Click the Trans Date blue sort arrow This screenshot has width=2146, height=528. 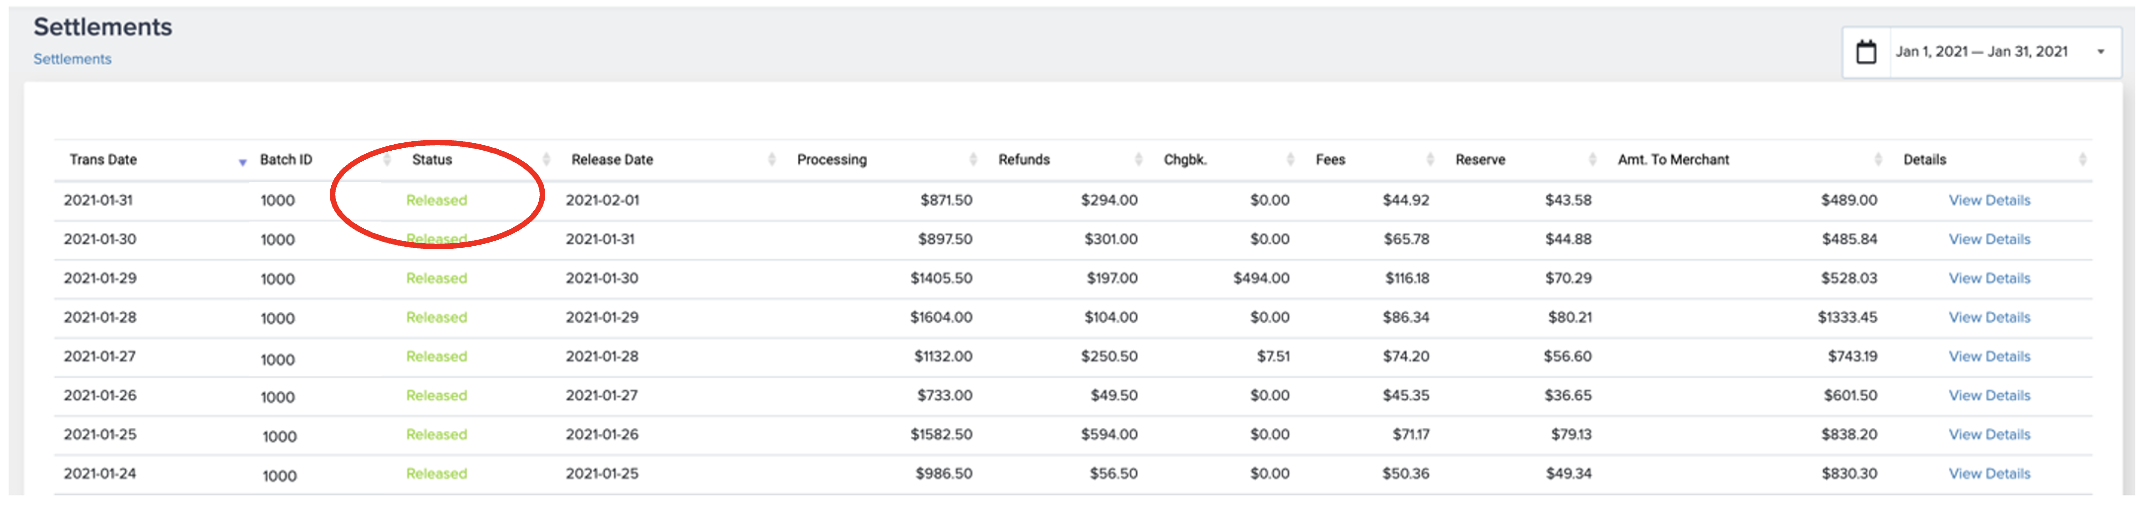[x=242, y=162]
